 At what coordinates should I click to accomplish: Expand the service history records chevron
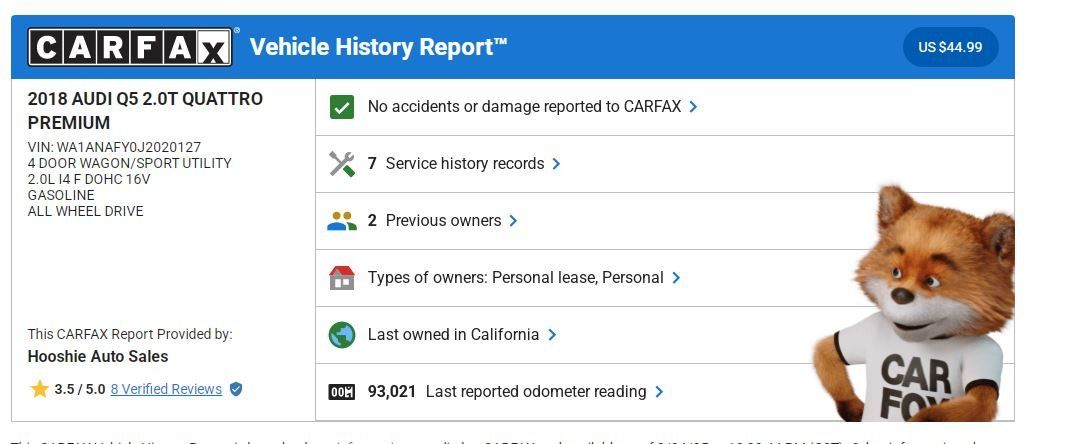556,164
